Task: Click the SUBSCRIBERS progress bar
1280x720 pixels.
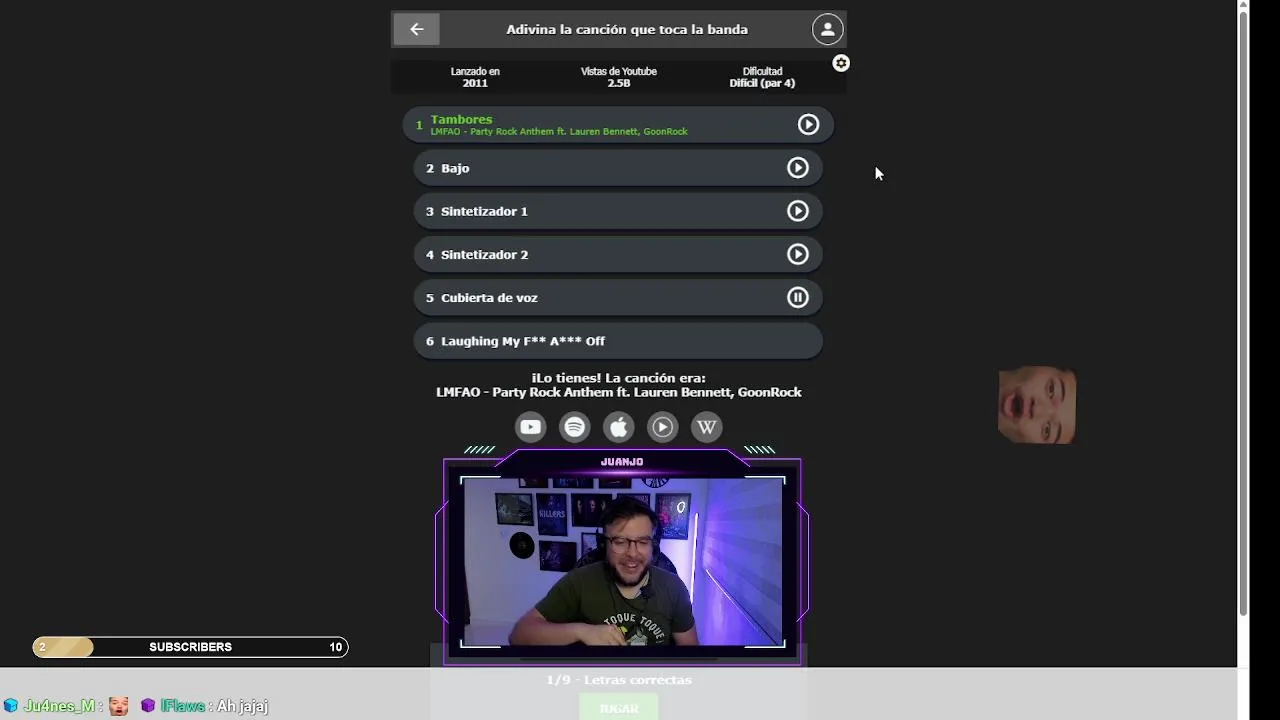Action: coord(190,647)
